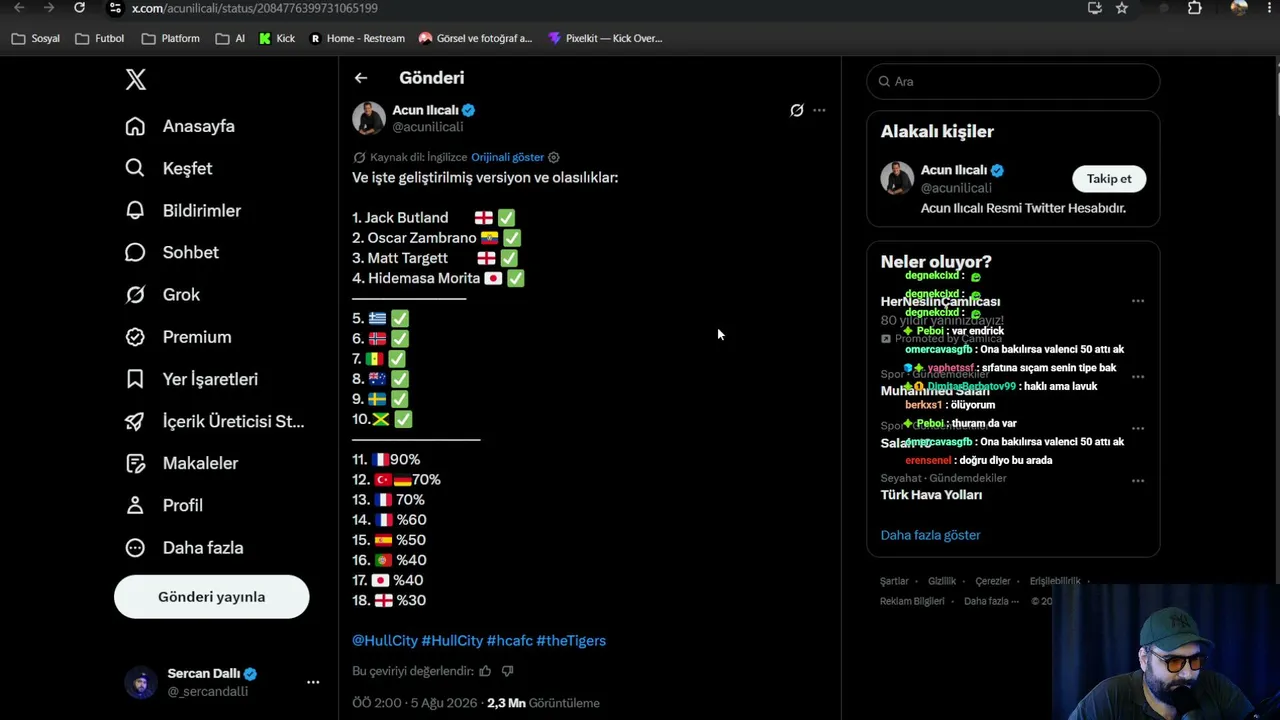Open the post's three-dot options menu
The width and height of the screenshot is (1280, 720).
(x=819, y=110)
